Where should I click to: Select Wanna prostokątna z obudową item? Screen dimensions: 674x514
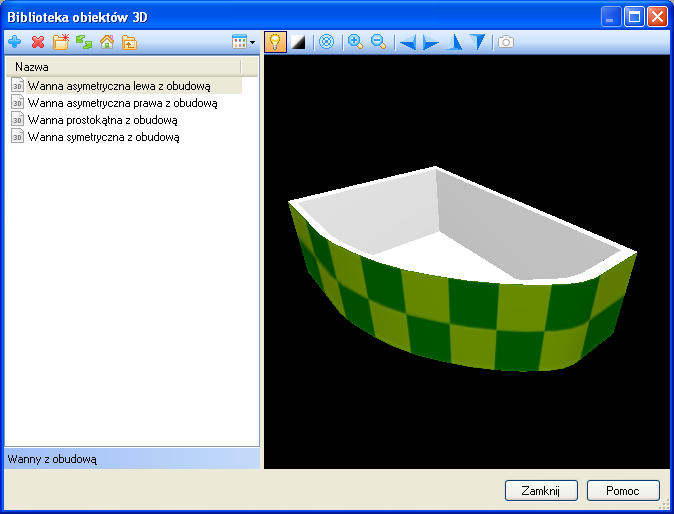103,119
